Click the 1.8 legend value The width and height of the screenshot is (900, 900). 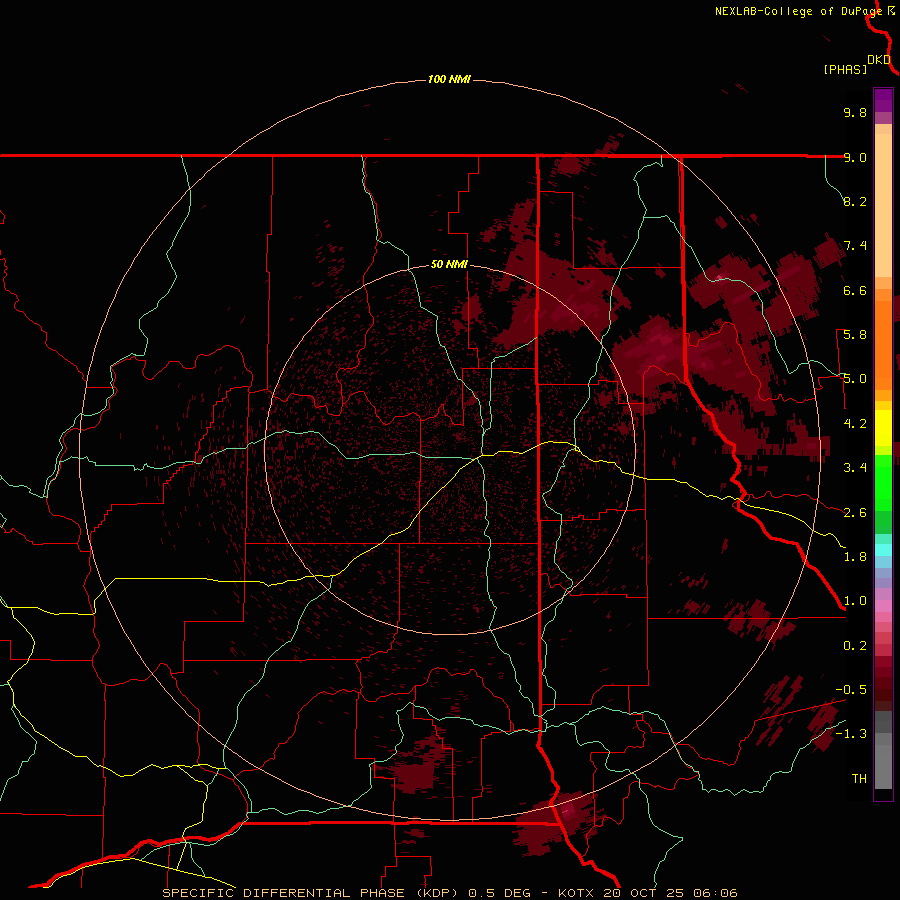coord(855,557)
